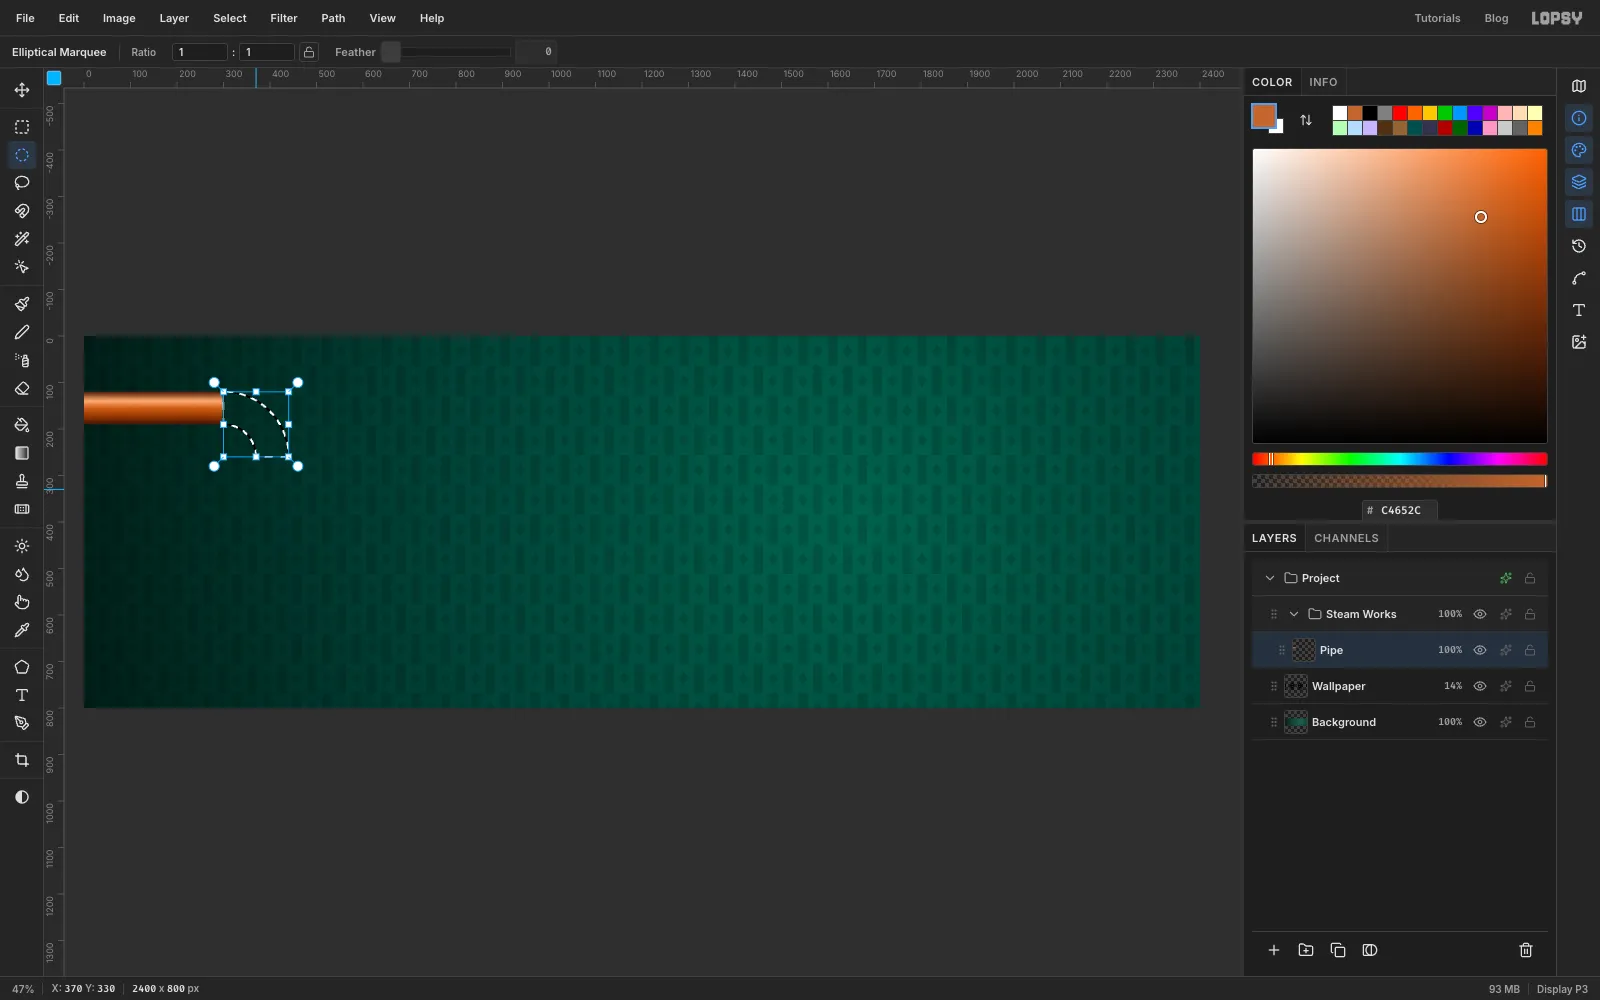Pick the red swatch in palette
The image size is (1600, 1000).
[1400, 113]
